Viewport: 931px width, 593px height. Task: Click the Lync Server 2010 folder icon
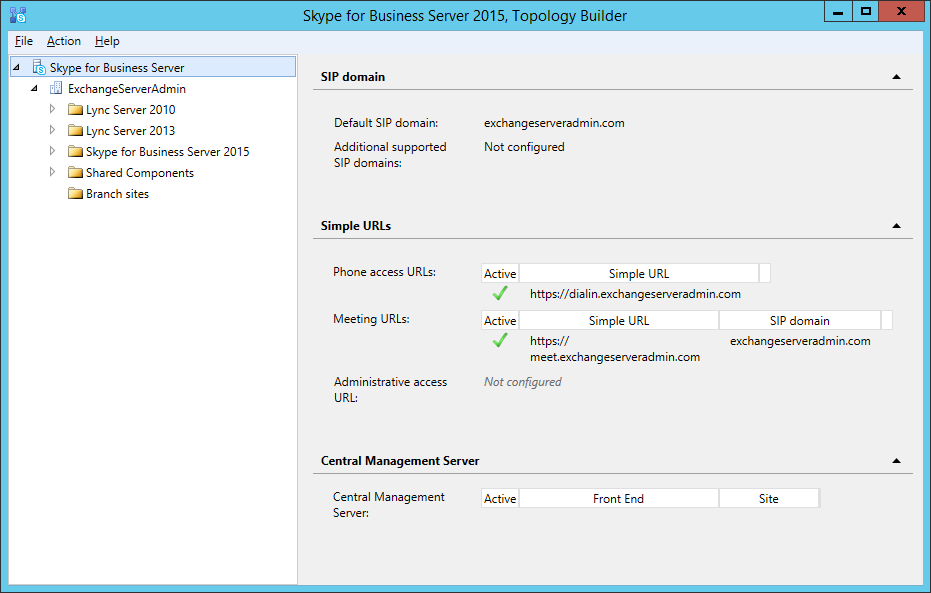click(75, 109)
